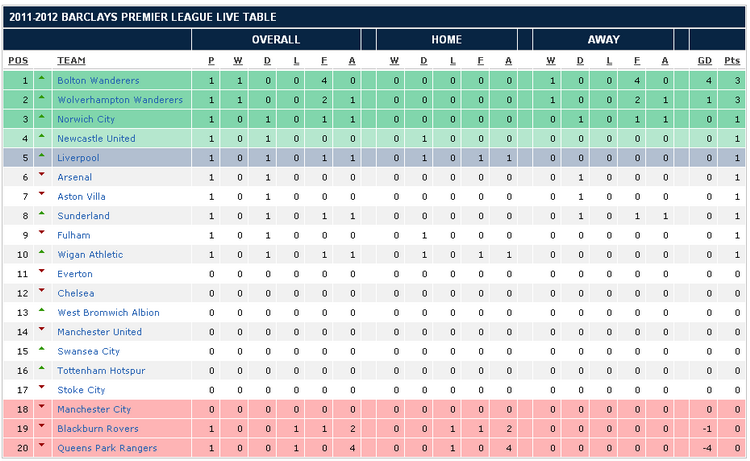Select the AWAY section header
The width and height of the screenshot is (750, 461).
[x=603, y=40]
